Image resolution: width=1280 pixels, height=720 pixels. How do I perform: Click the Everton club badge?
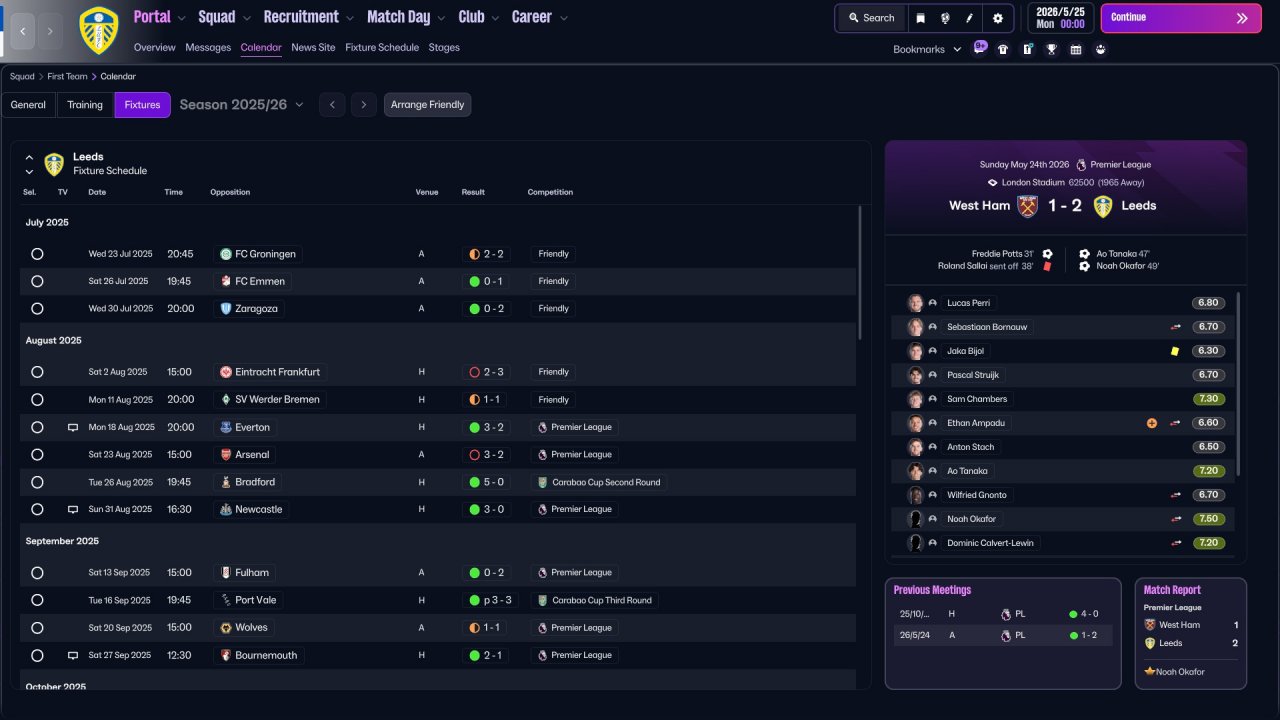(x=226, y=427)
